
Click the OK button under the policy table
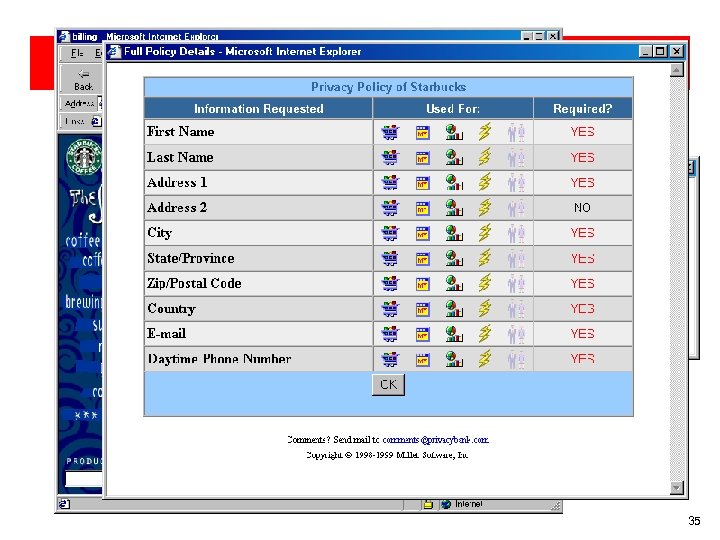tap(388, 385)
